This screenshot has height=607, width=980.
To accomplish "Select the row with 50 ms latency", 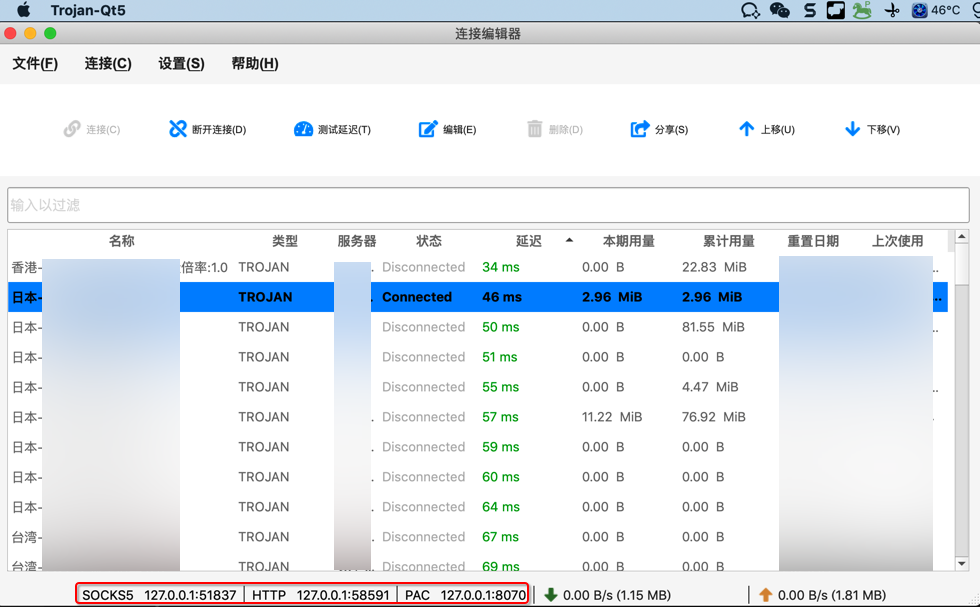I will 478,327.
